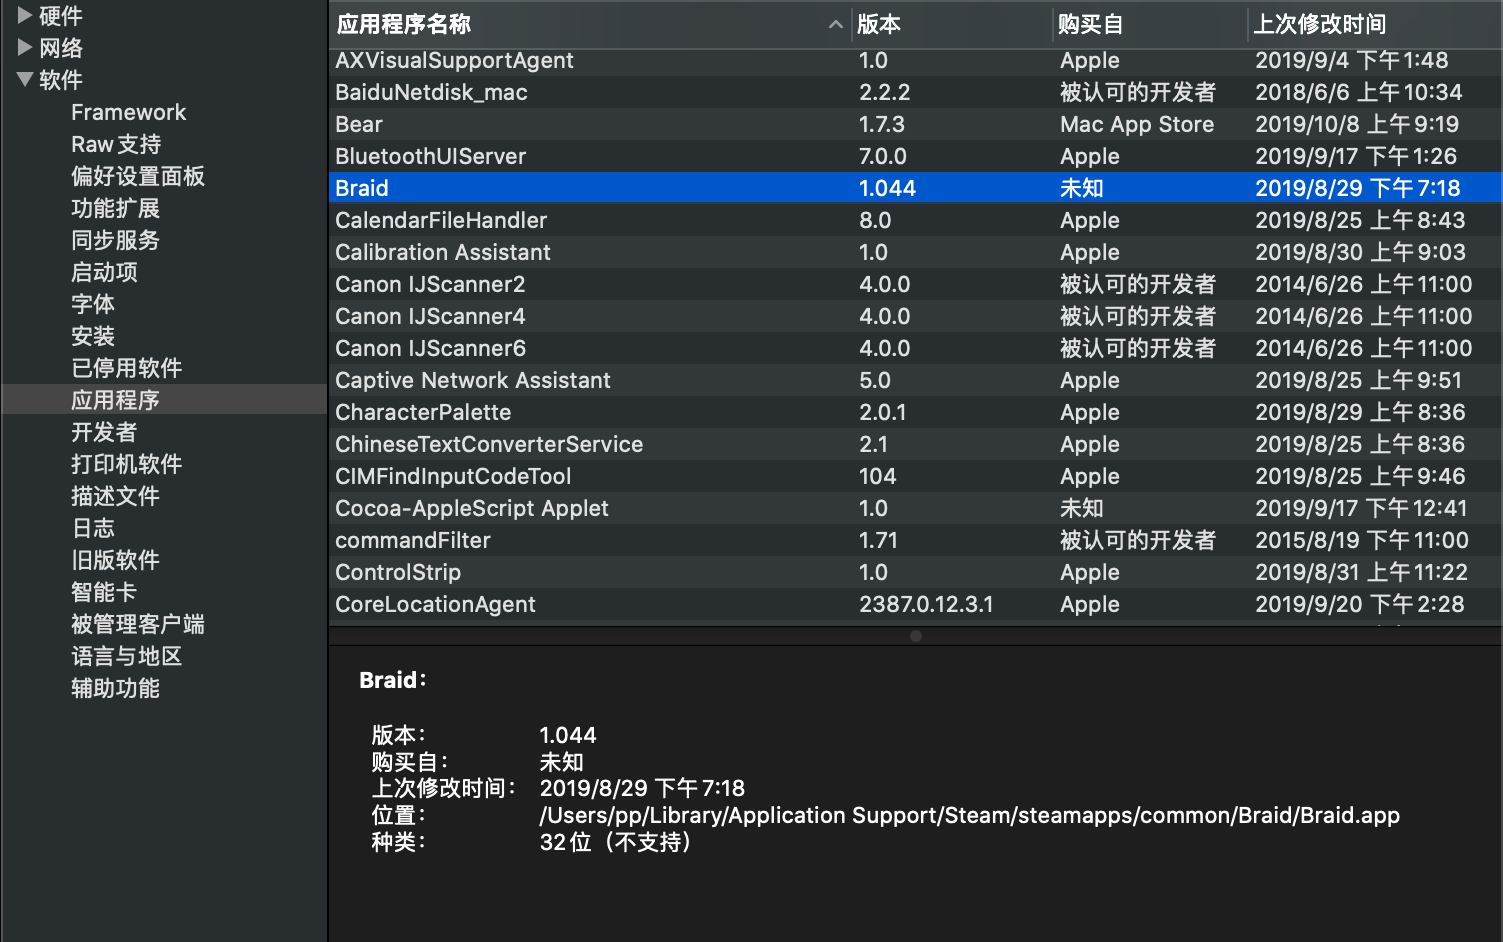1503x942 pixels.
Task: Click version 2387.0.12.3.1 of CoreLocationAgent
Action: pos(926,604)
